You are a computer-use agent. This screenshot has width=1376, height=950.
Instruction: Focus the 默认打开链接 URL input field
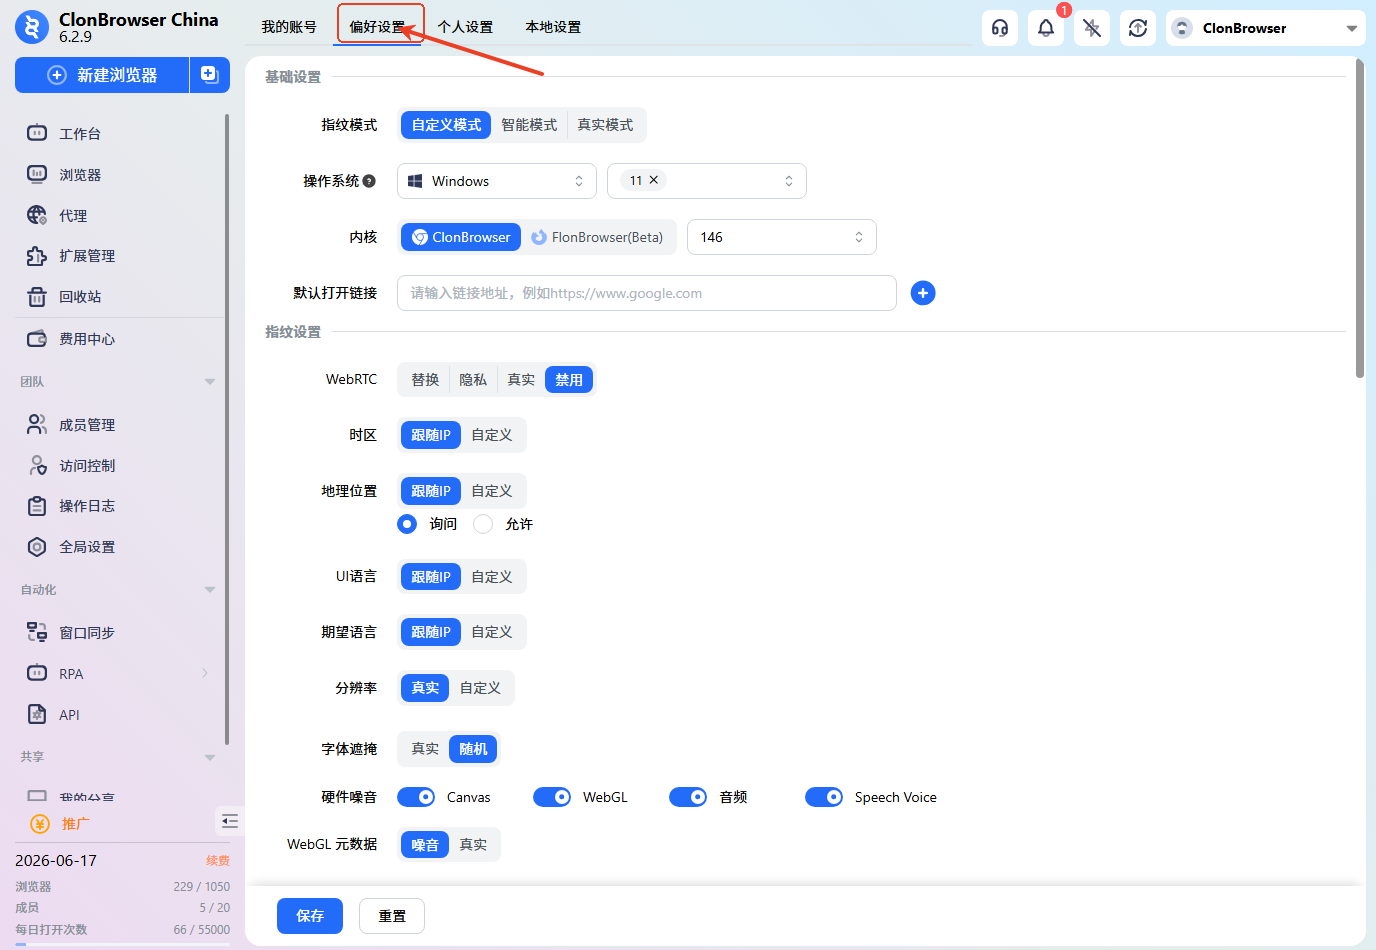coord(647,293)
